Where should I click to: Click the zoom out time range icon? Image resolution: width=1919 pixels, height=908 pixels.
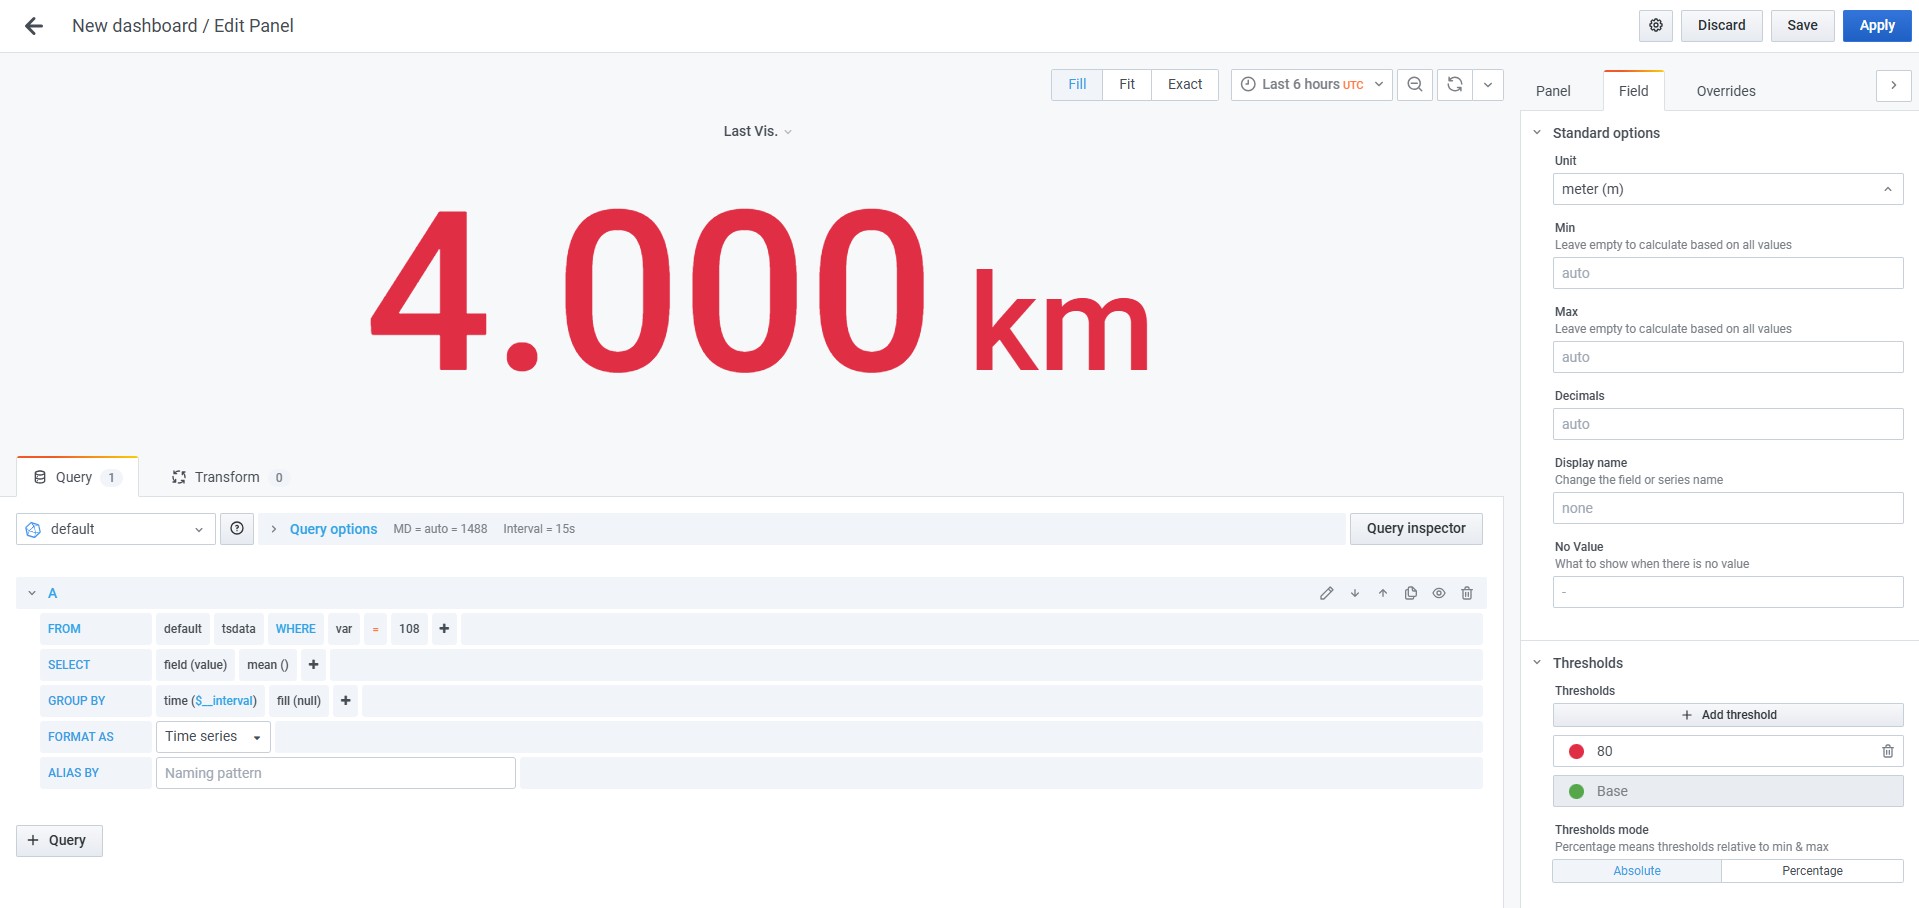click(1415, 85)
